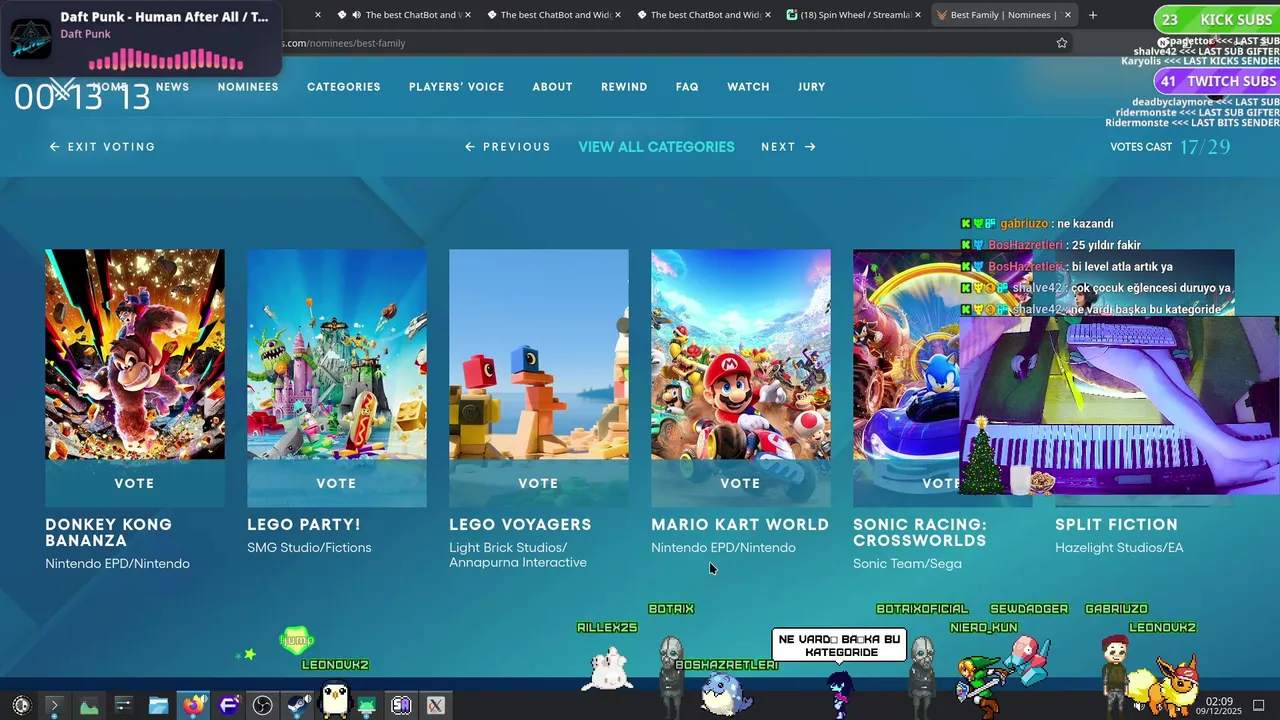Click the Sonic Team/Sega developer text
The image size is (1280, 720).
907,563
